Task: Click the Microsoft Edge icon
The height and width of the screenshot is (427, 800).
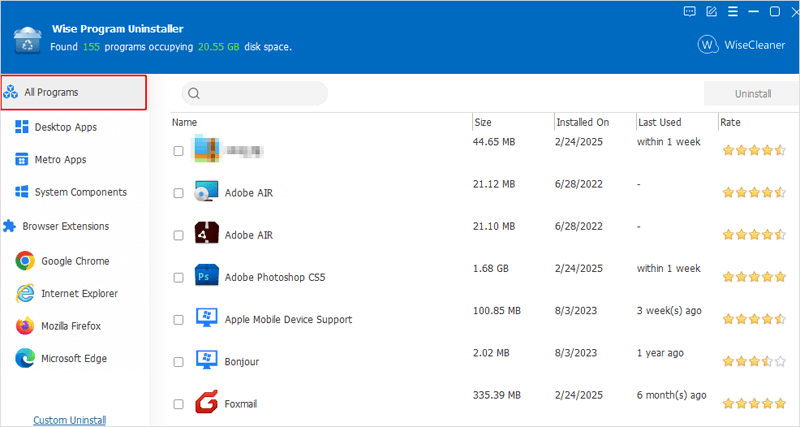Action: 25,358
